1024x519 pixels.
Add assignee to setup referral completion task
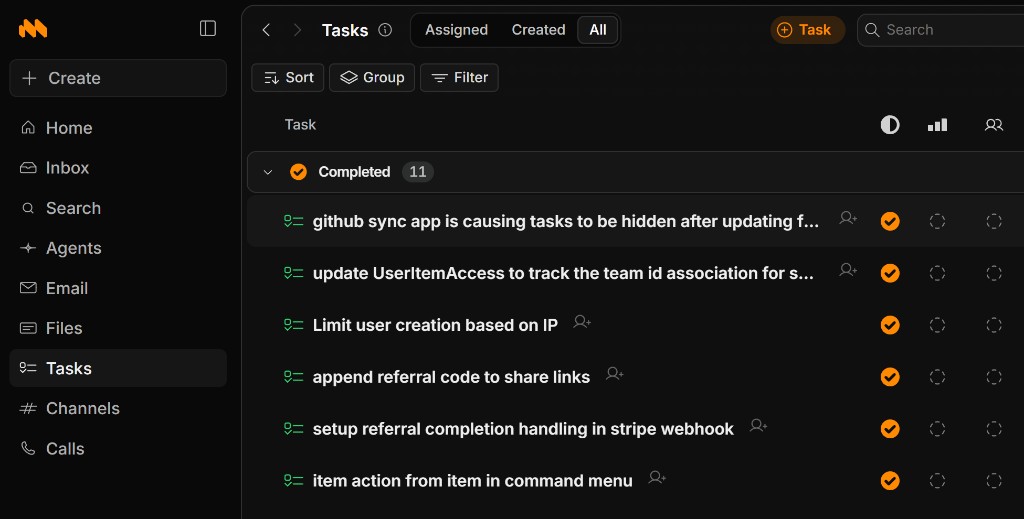758,426
